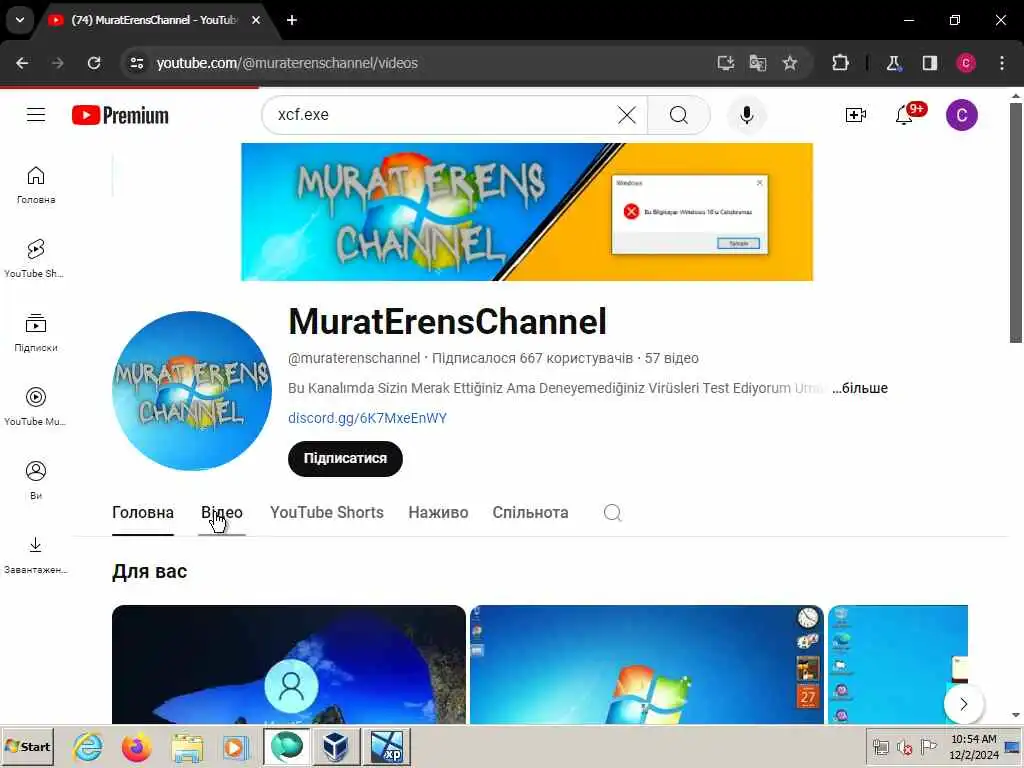
Task: Open VirtualBox cube icon in taskbar
Action: pos(336,746)
